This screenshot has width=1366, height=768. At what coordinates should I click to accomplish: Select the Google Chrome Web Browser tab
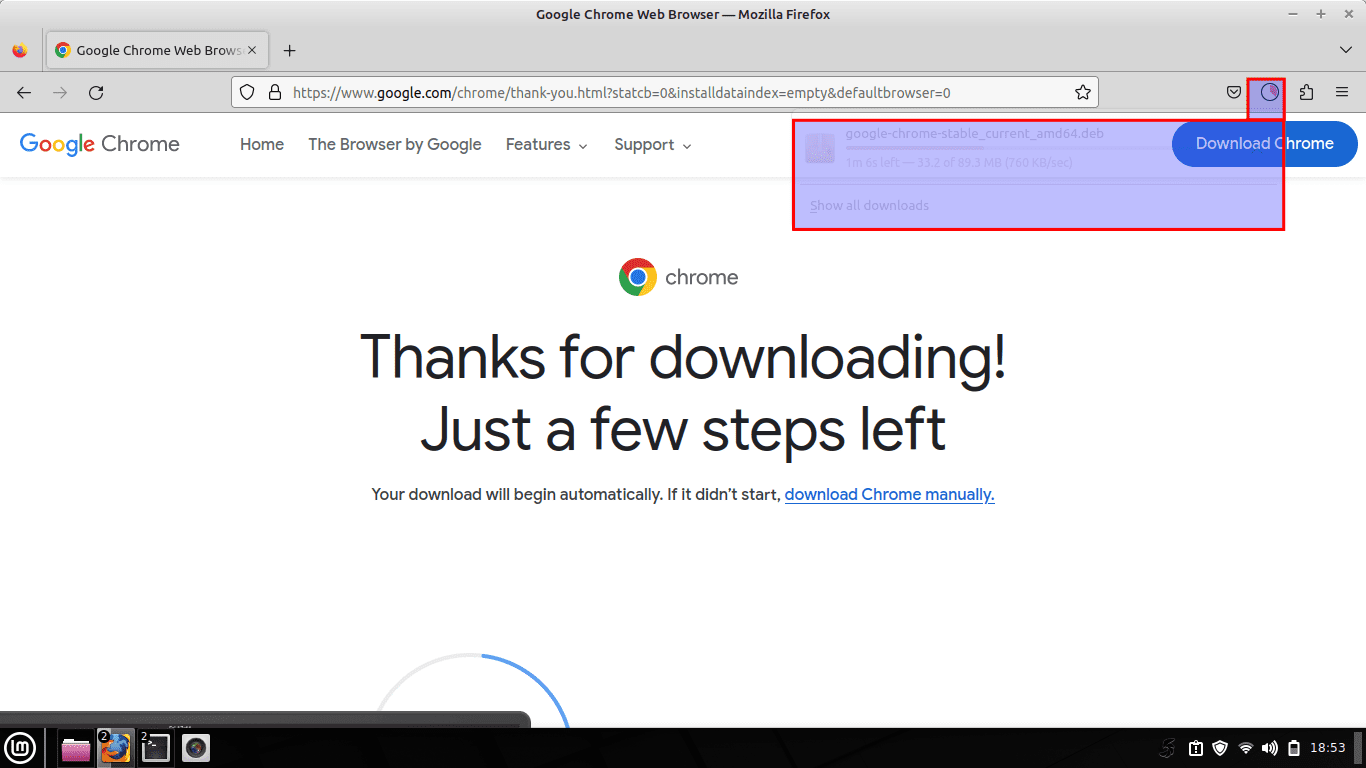click(156, 50)
